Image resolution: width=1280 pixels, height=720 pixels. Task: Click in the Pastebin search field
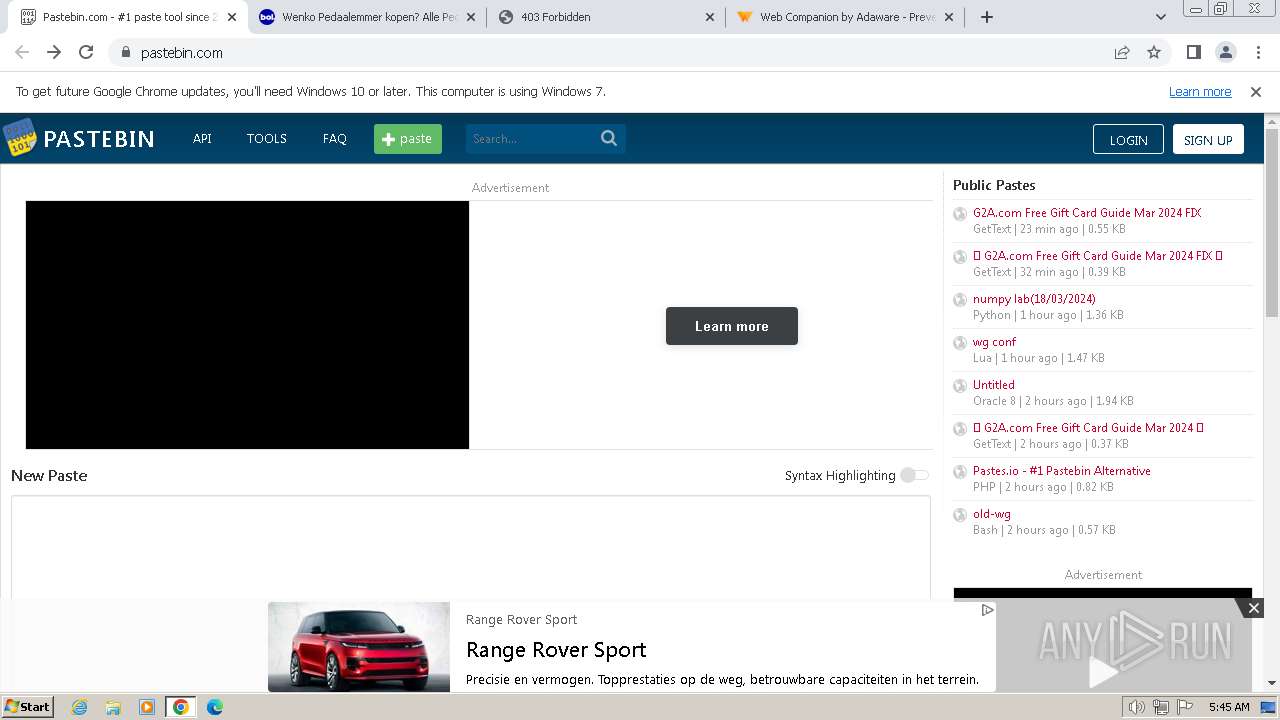tap(531, 139)
